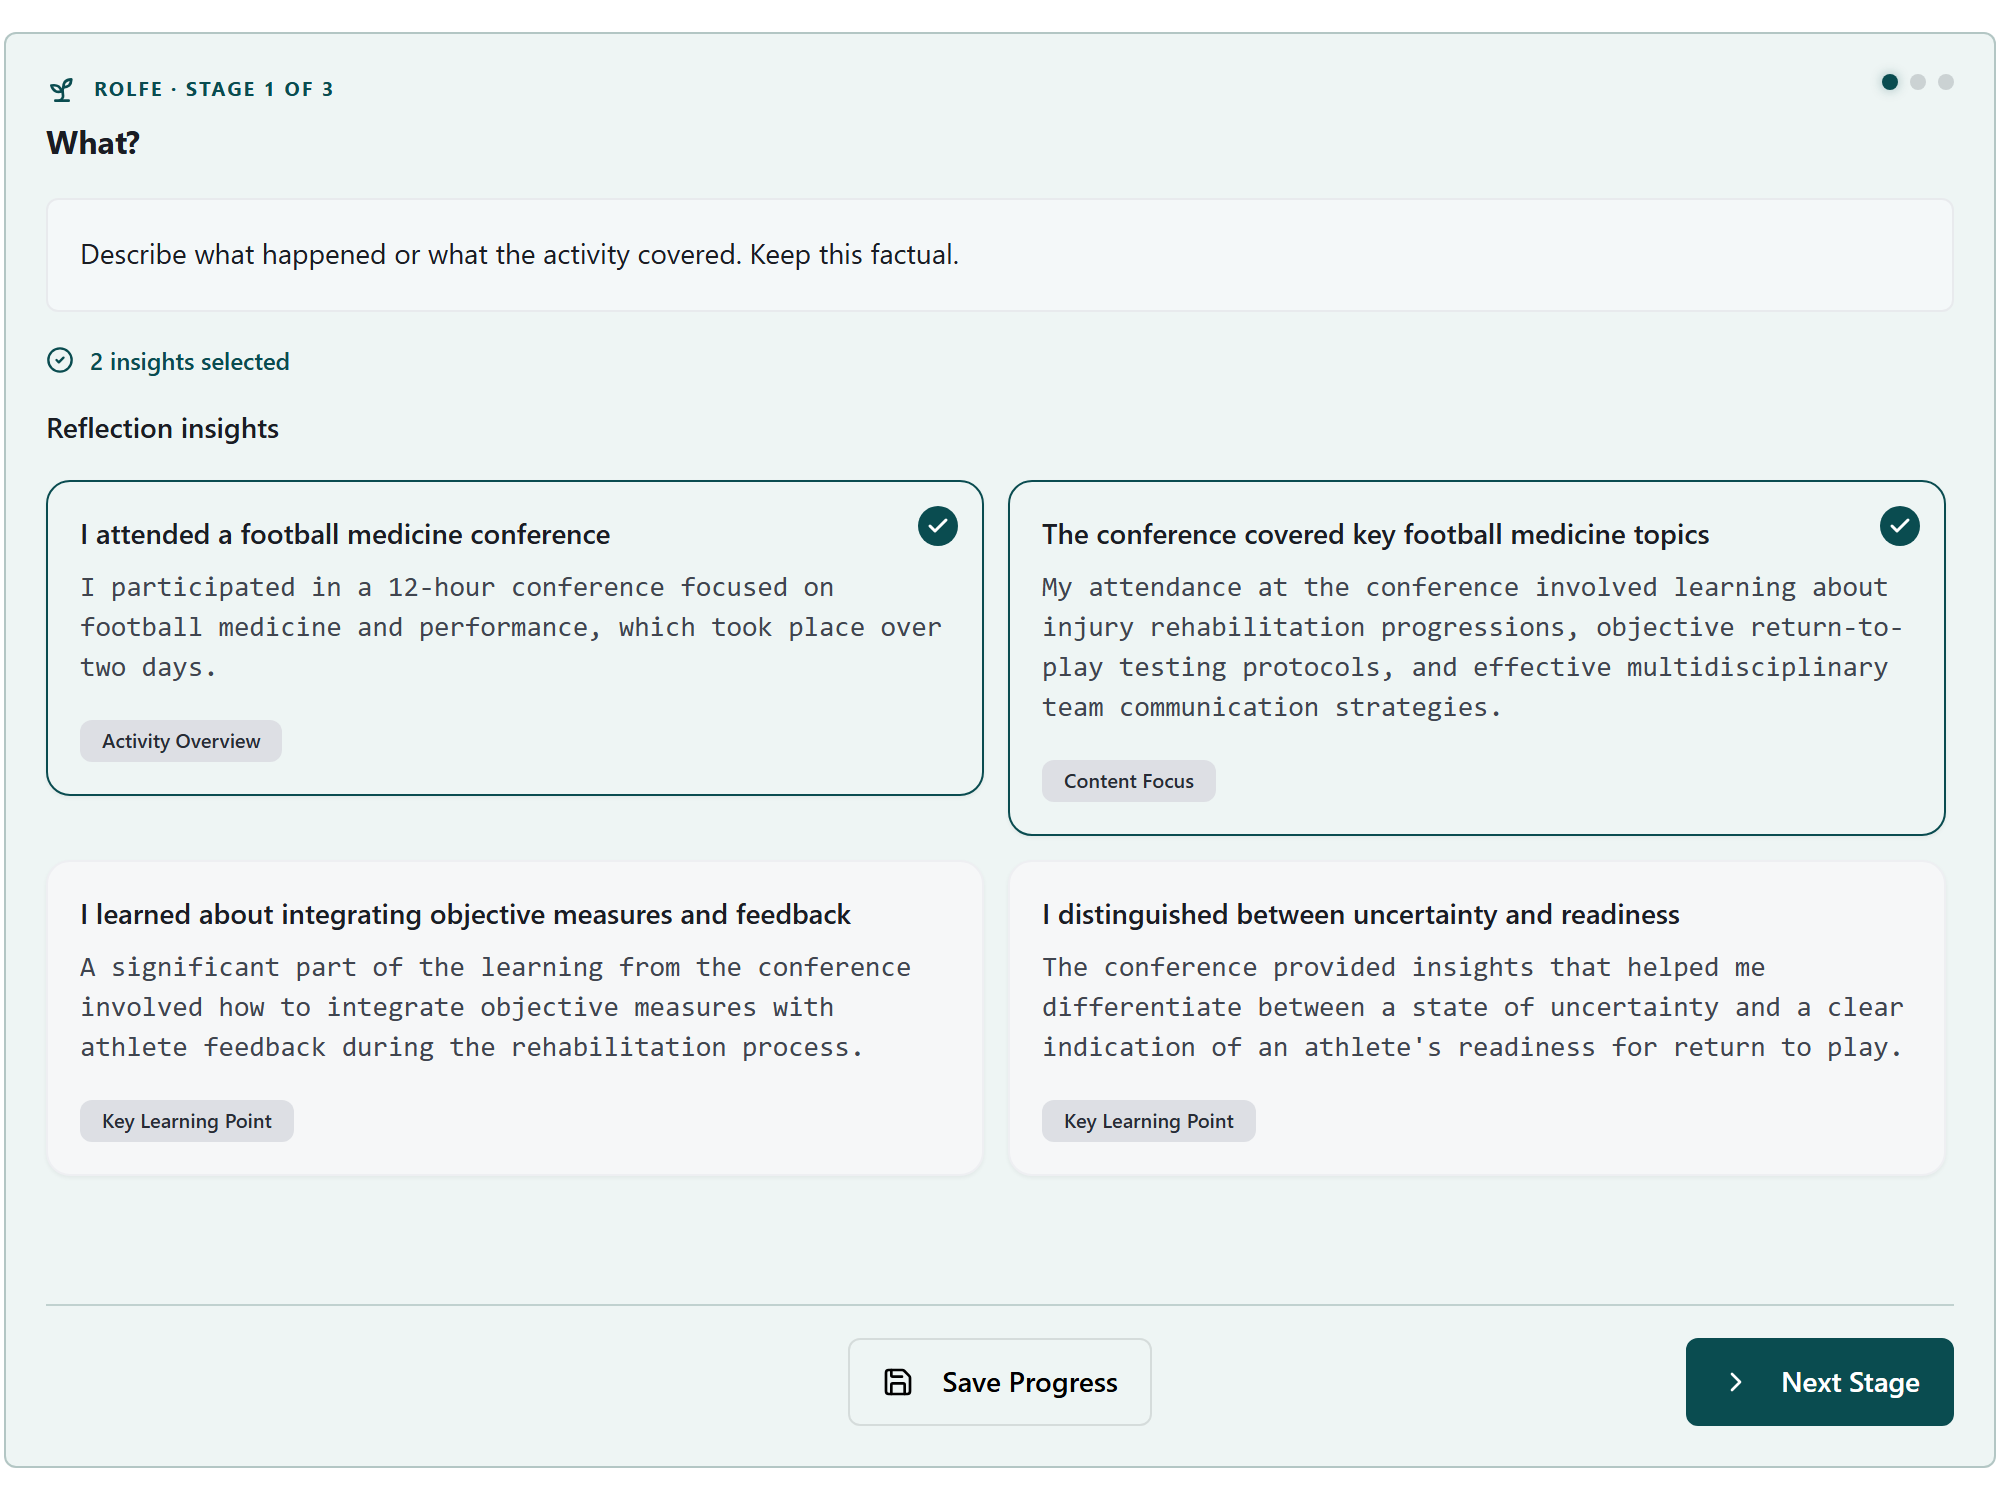Click the floppy disk save icon
The width and height of the screenshot is (2000, 1500).
coord(898,1382)
